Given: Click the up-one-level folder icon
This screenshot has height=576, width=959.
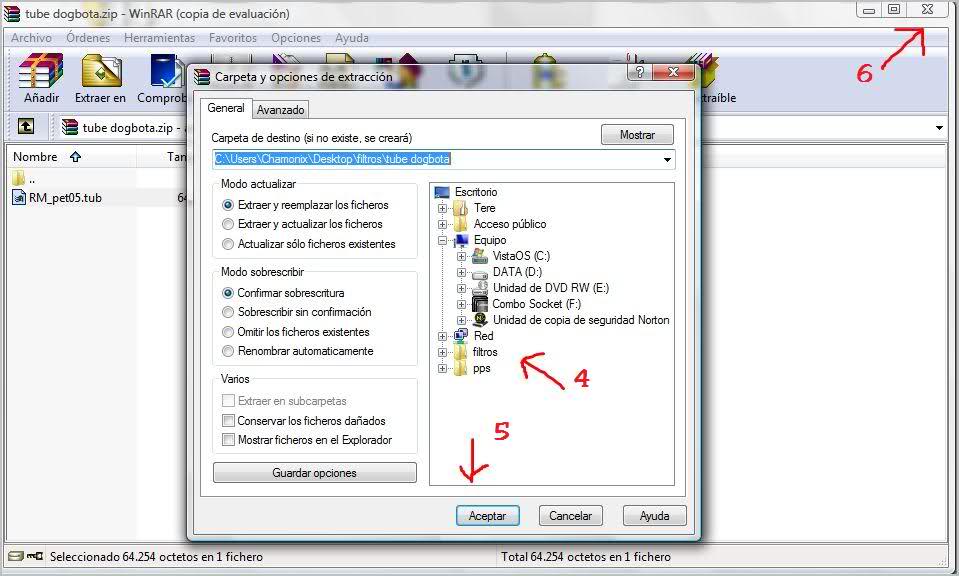Looking at the screenshot, I should [x=26, y=127].
